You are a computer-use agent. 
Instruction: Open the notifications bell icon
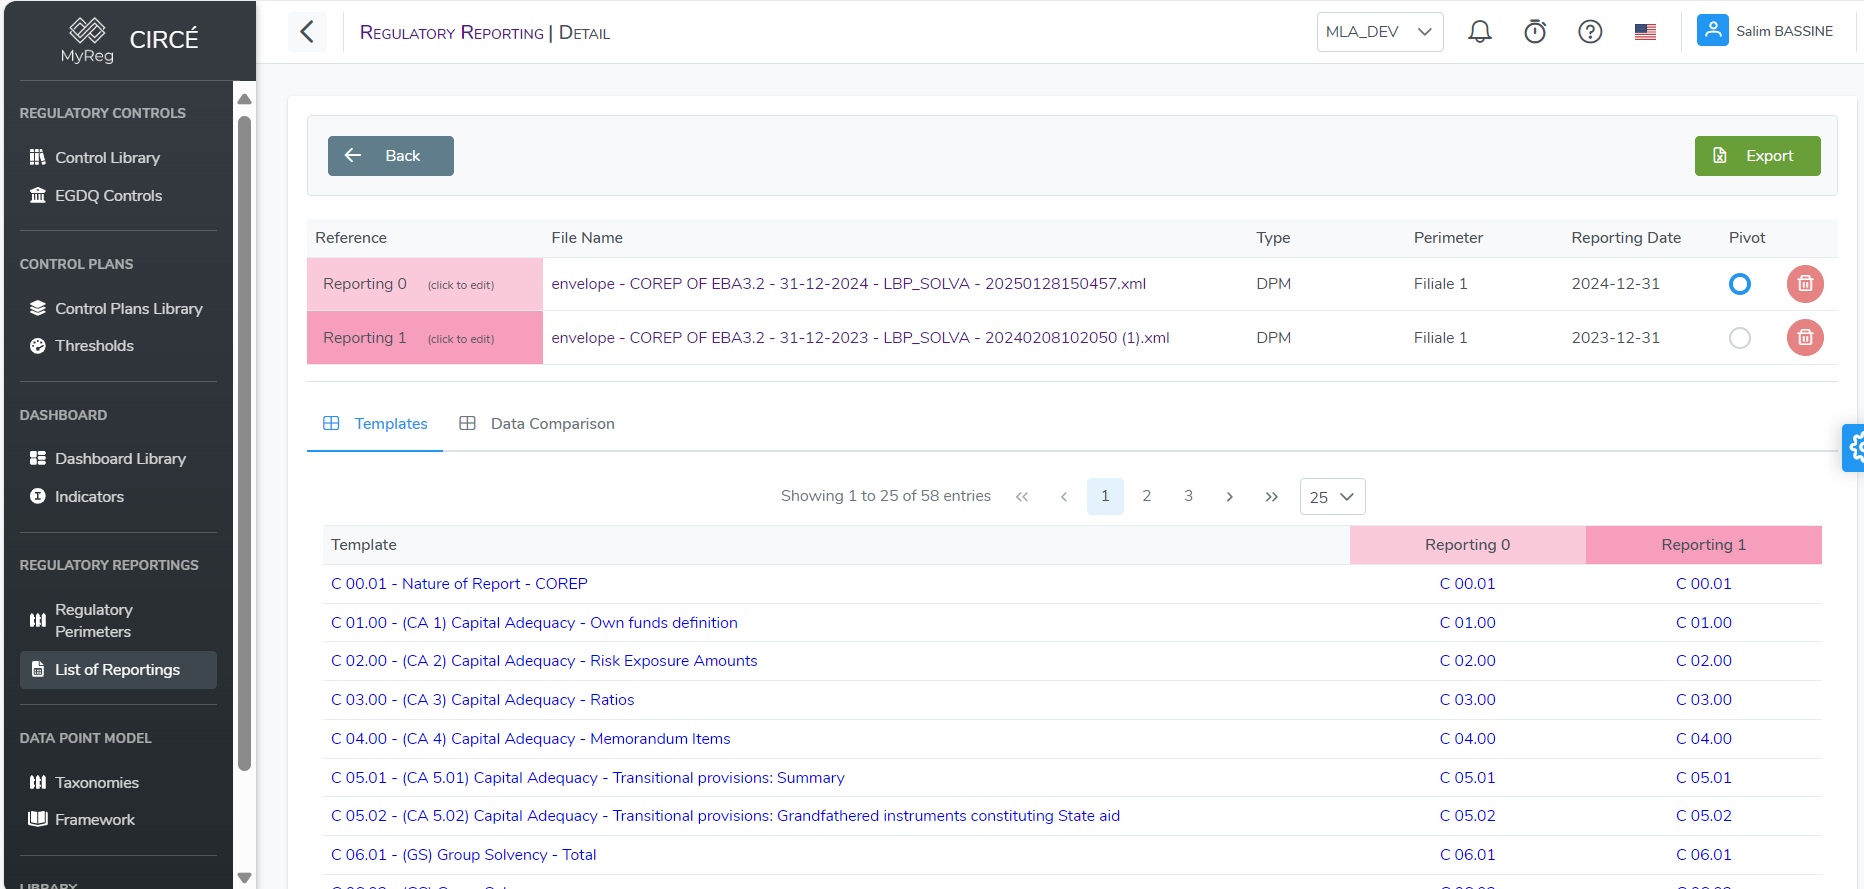1480,32
